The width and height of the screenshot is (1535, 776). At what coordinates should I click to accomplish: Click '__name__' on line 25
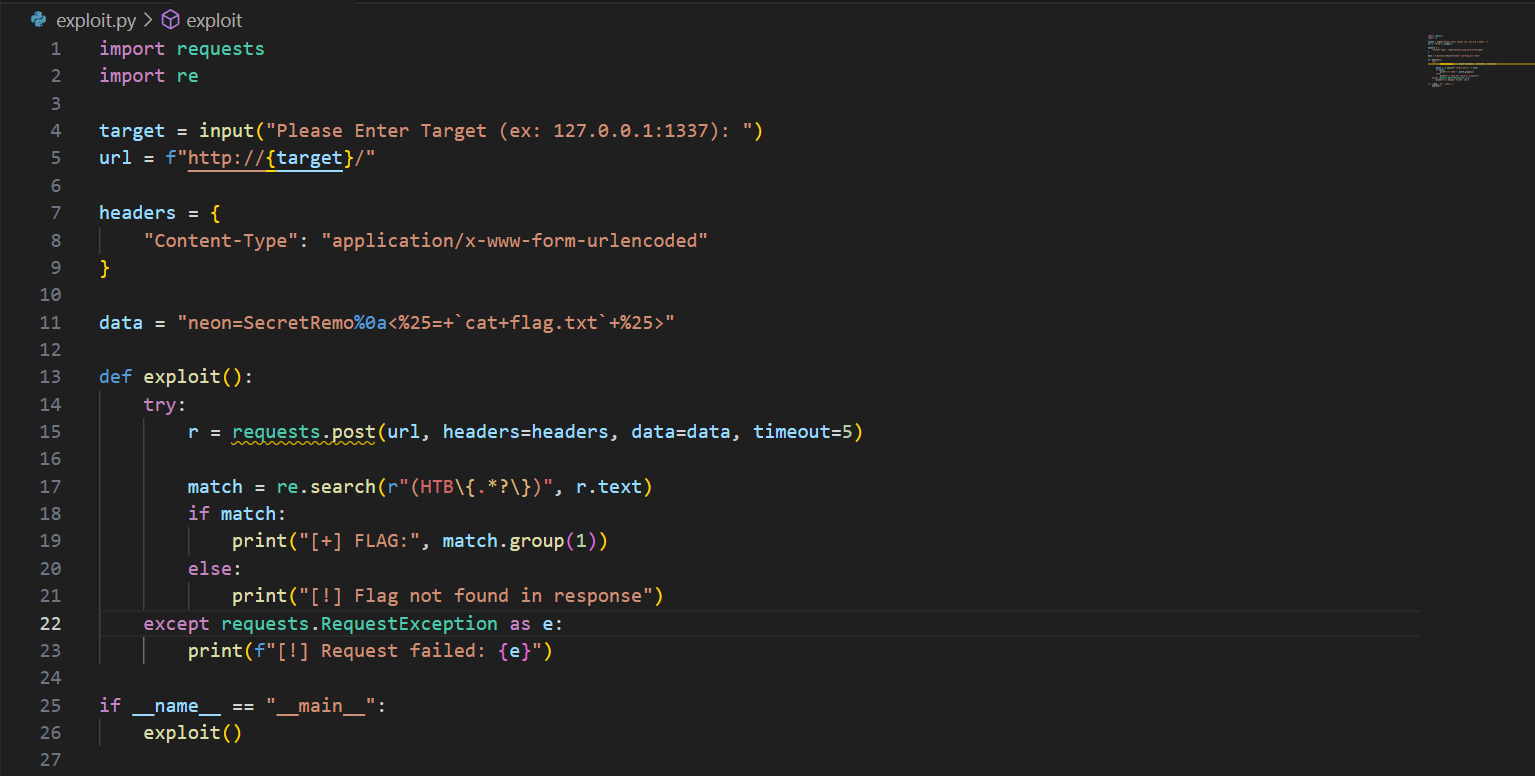pyautogui.click(x=177, y=705)
